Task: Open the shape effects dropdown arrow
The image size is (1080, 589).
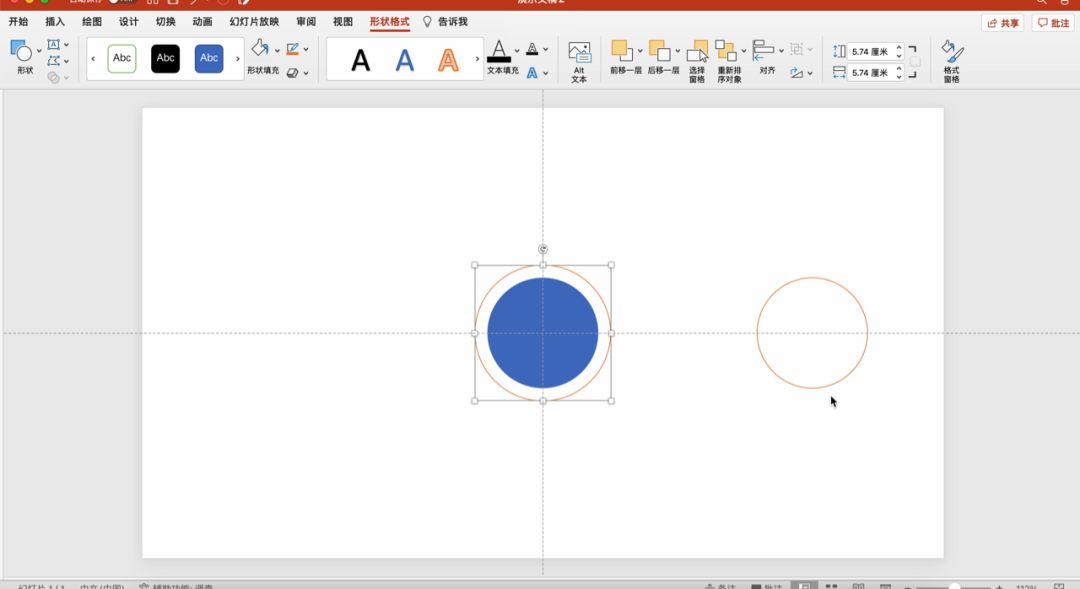Action: (306, 73)
